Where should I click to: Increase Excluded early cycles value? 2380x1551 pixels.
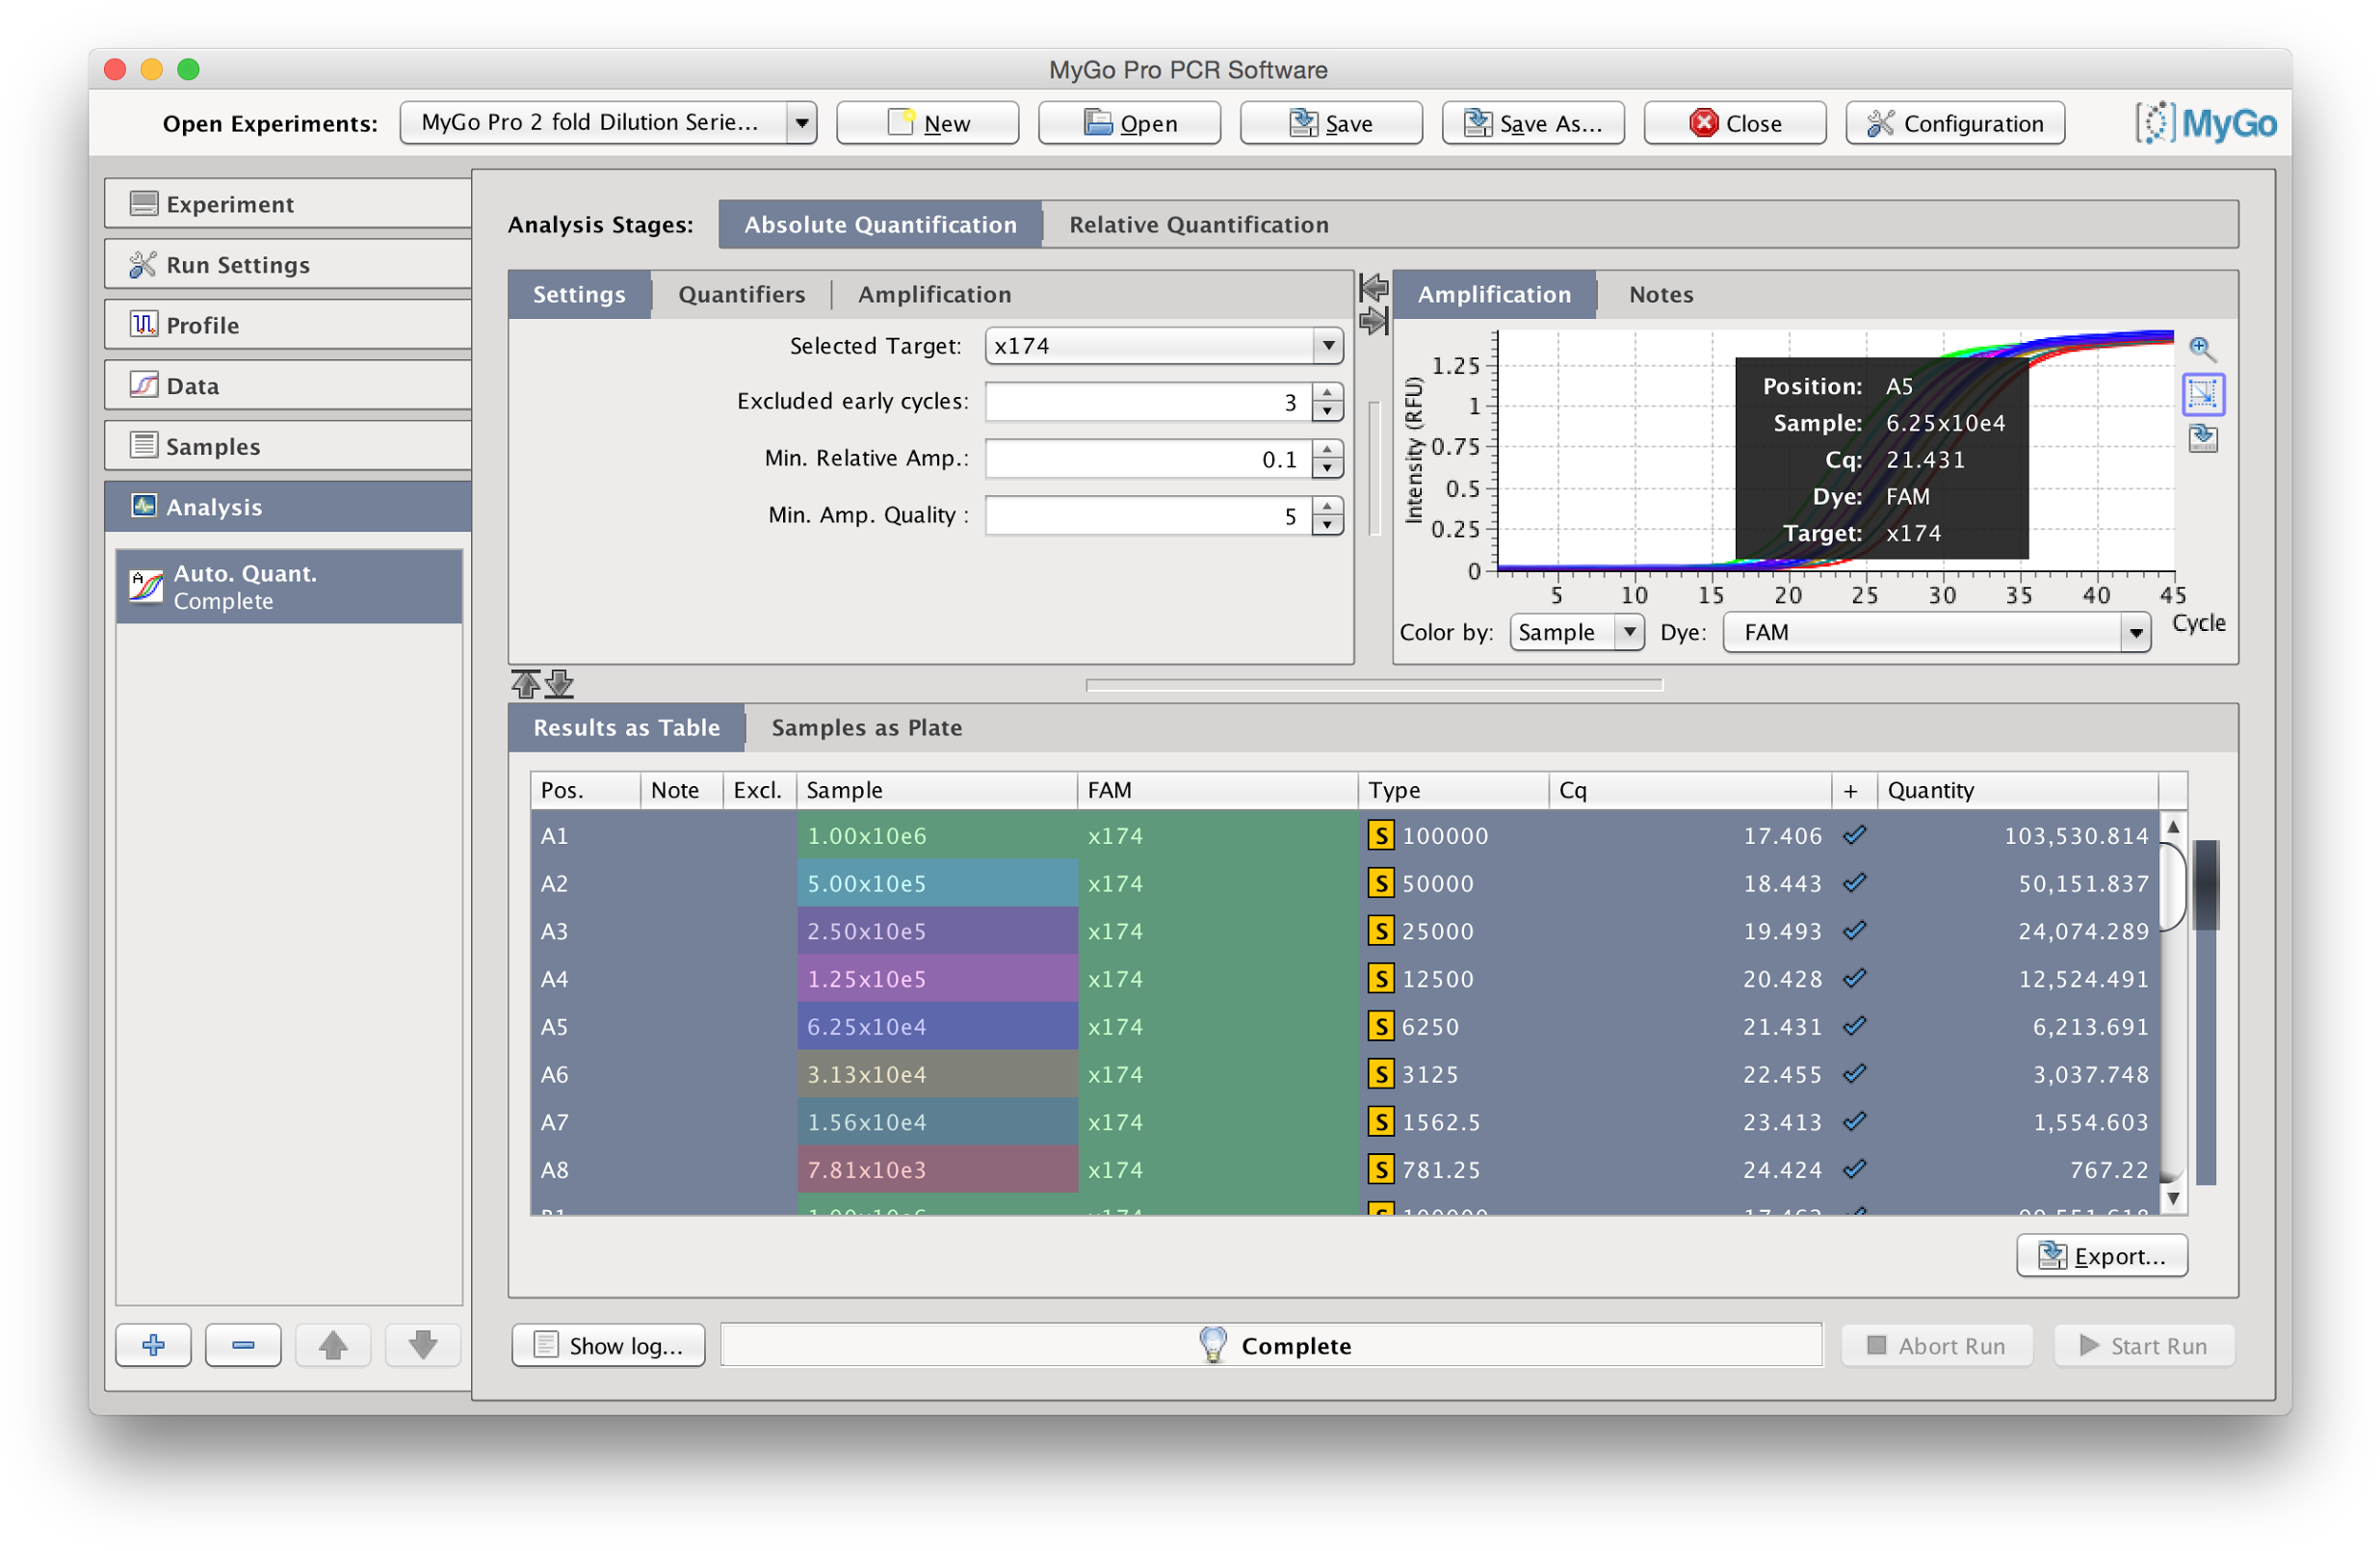point(1327,392)
